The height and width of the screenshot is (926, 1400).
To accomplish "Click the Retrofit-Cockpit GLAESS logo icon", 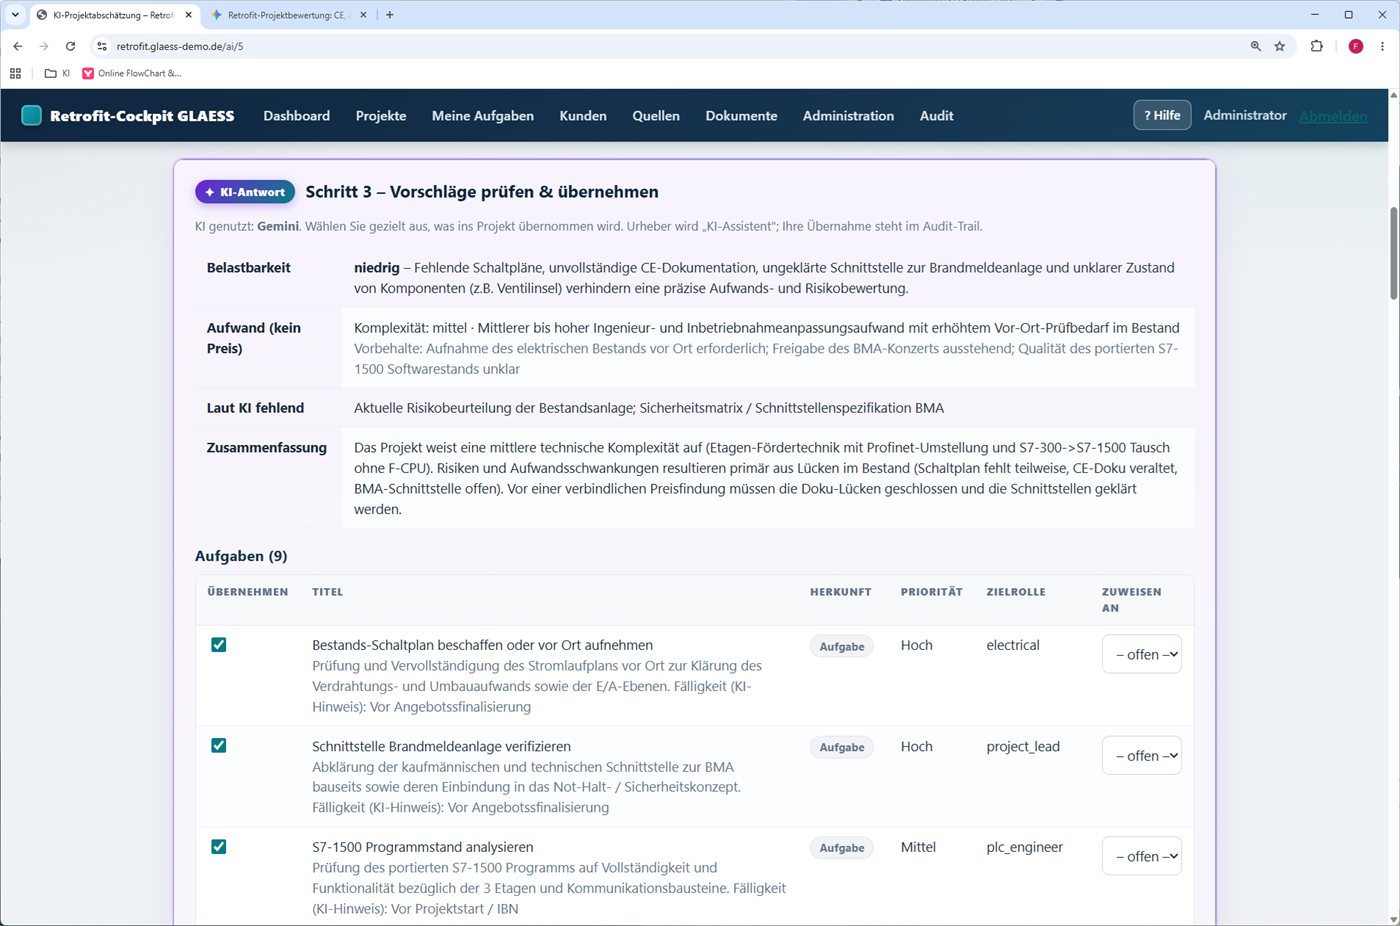I will click(x=32, y=116).
